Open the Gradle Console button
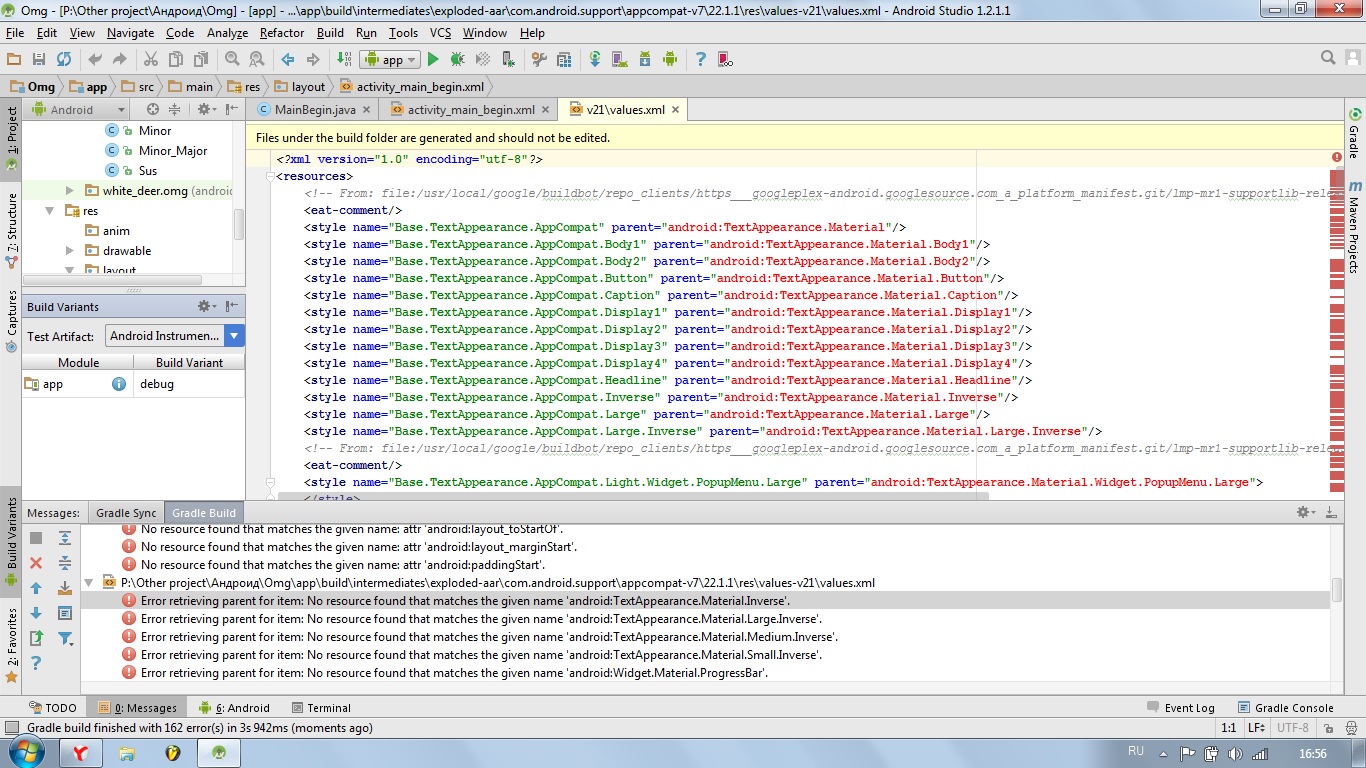1366x768 pixels. 1285,707
